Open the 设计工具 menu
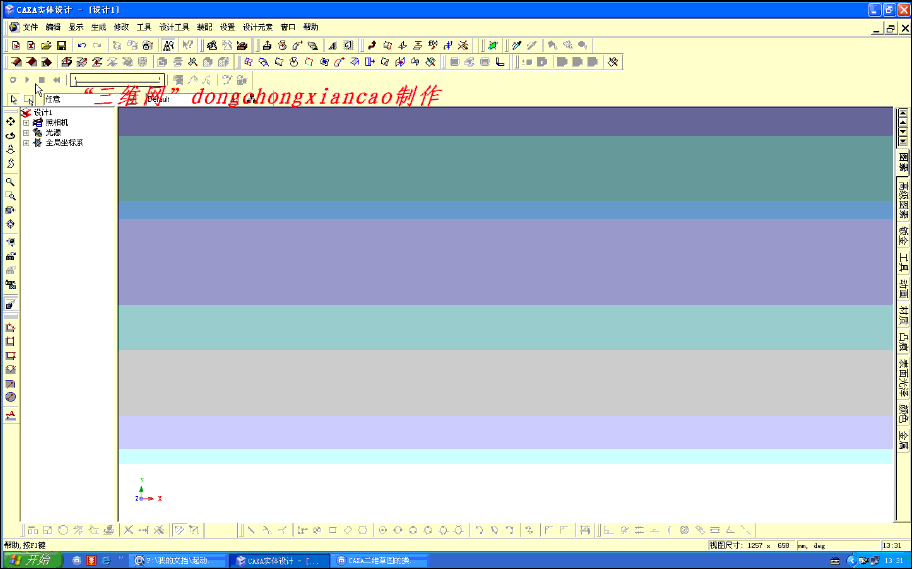This screenshot has height=569, width=912. click(174, 27)
